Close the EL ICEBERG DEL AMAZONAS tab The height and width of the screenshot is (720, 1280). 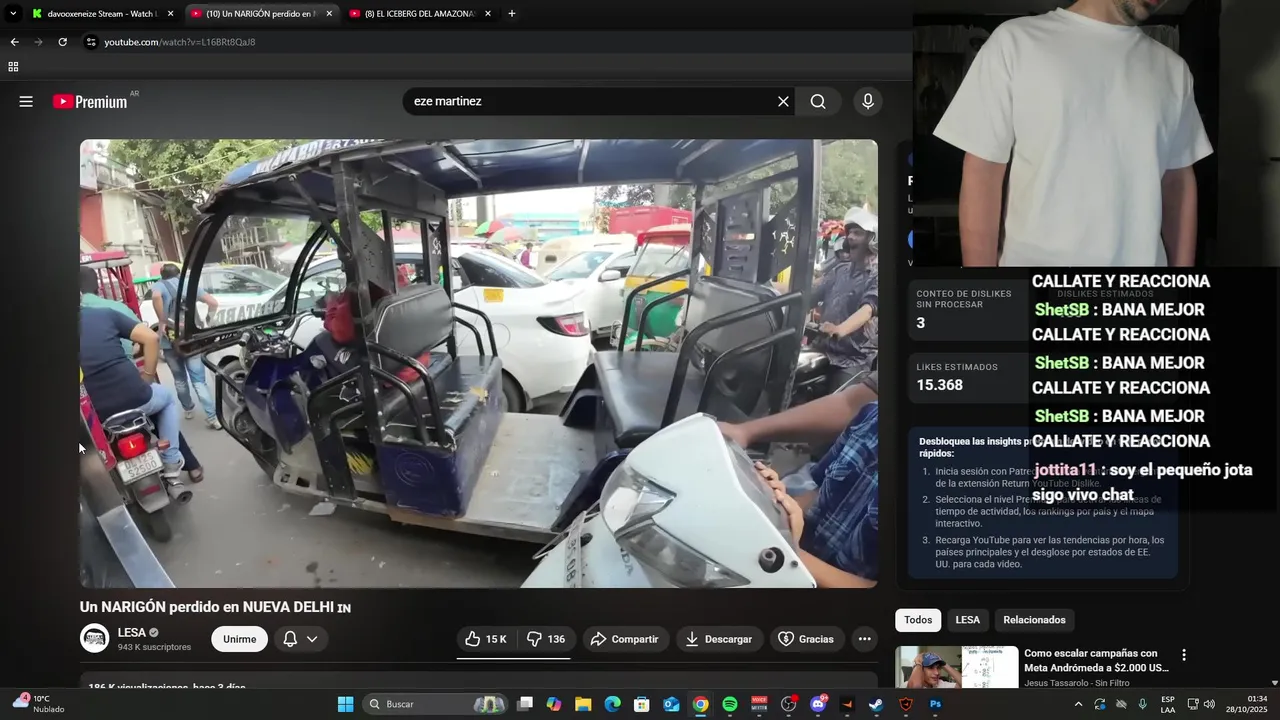[488, 14]
